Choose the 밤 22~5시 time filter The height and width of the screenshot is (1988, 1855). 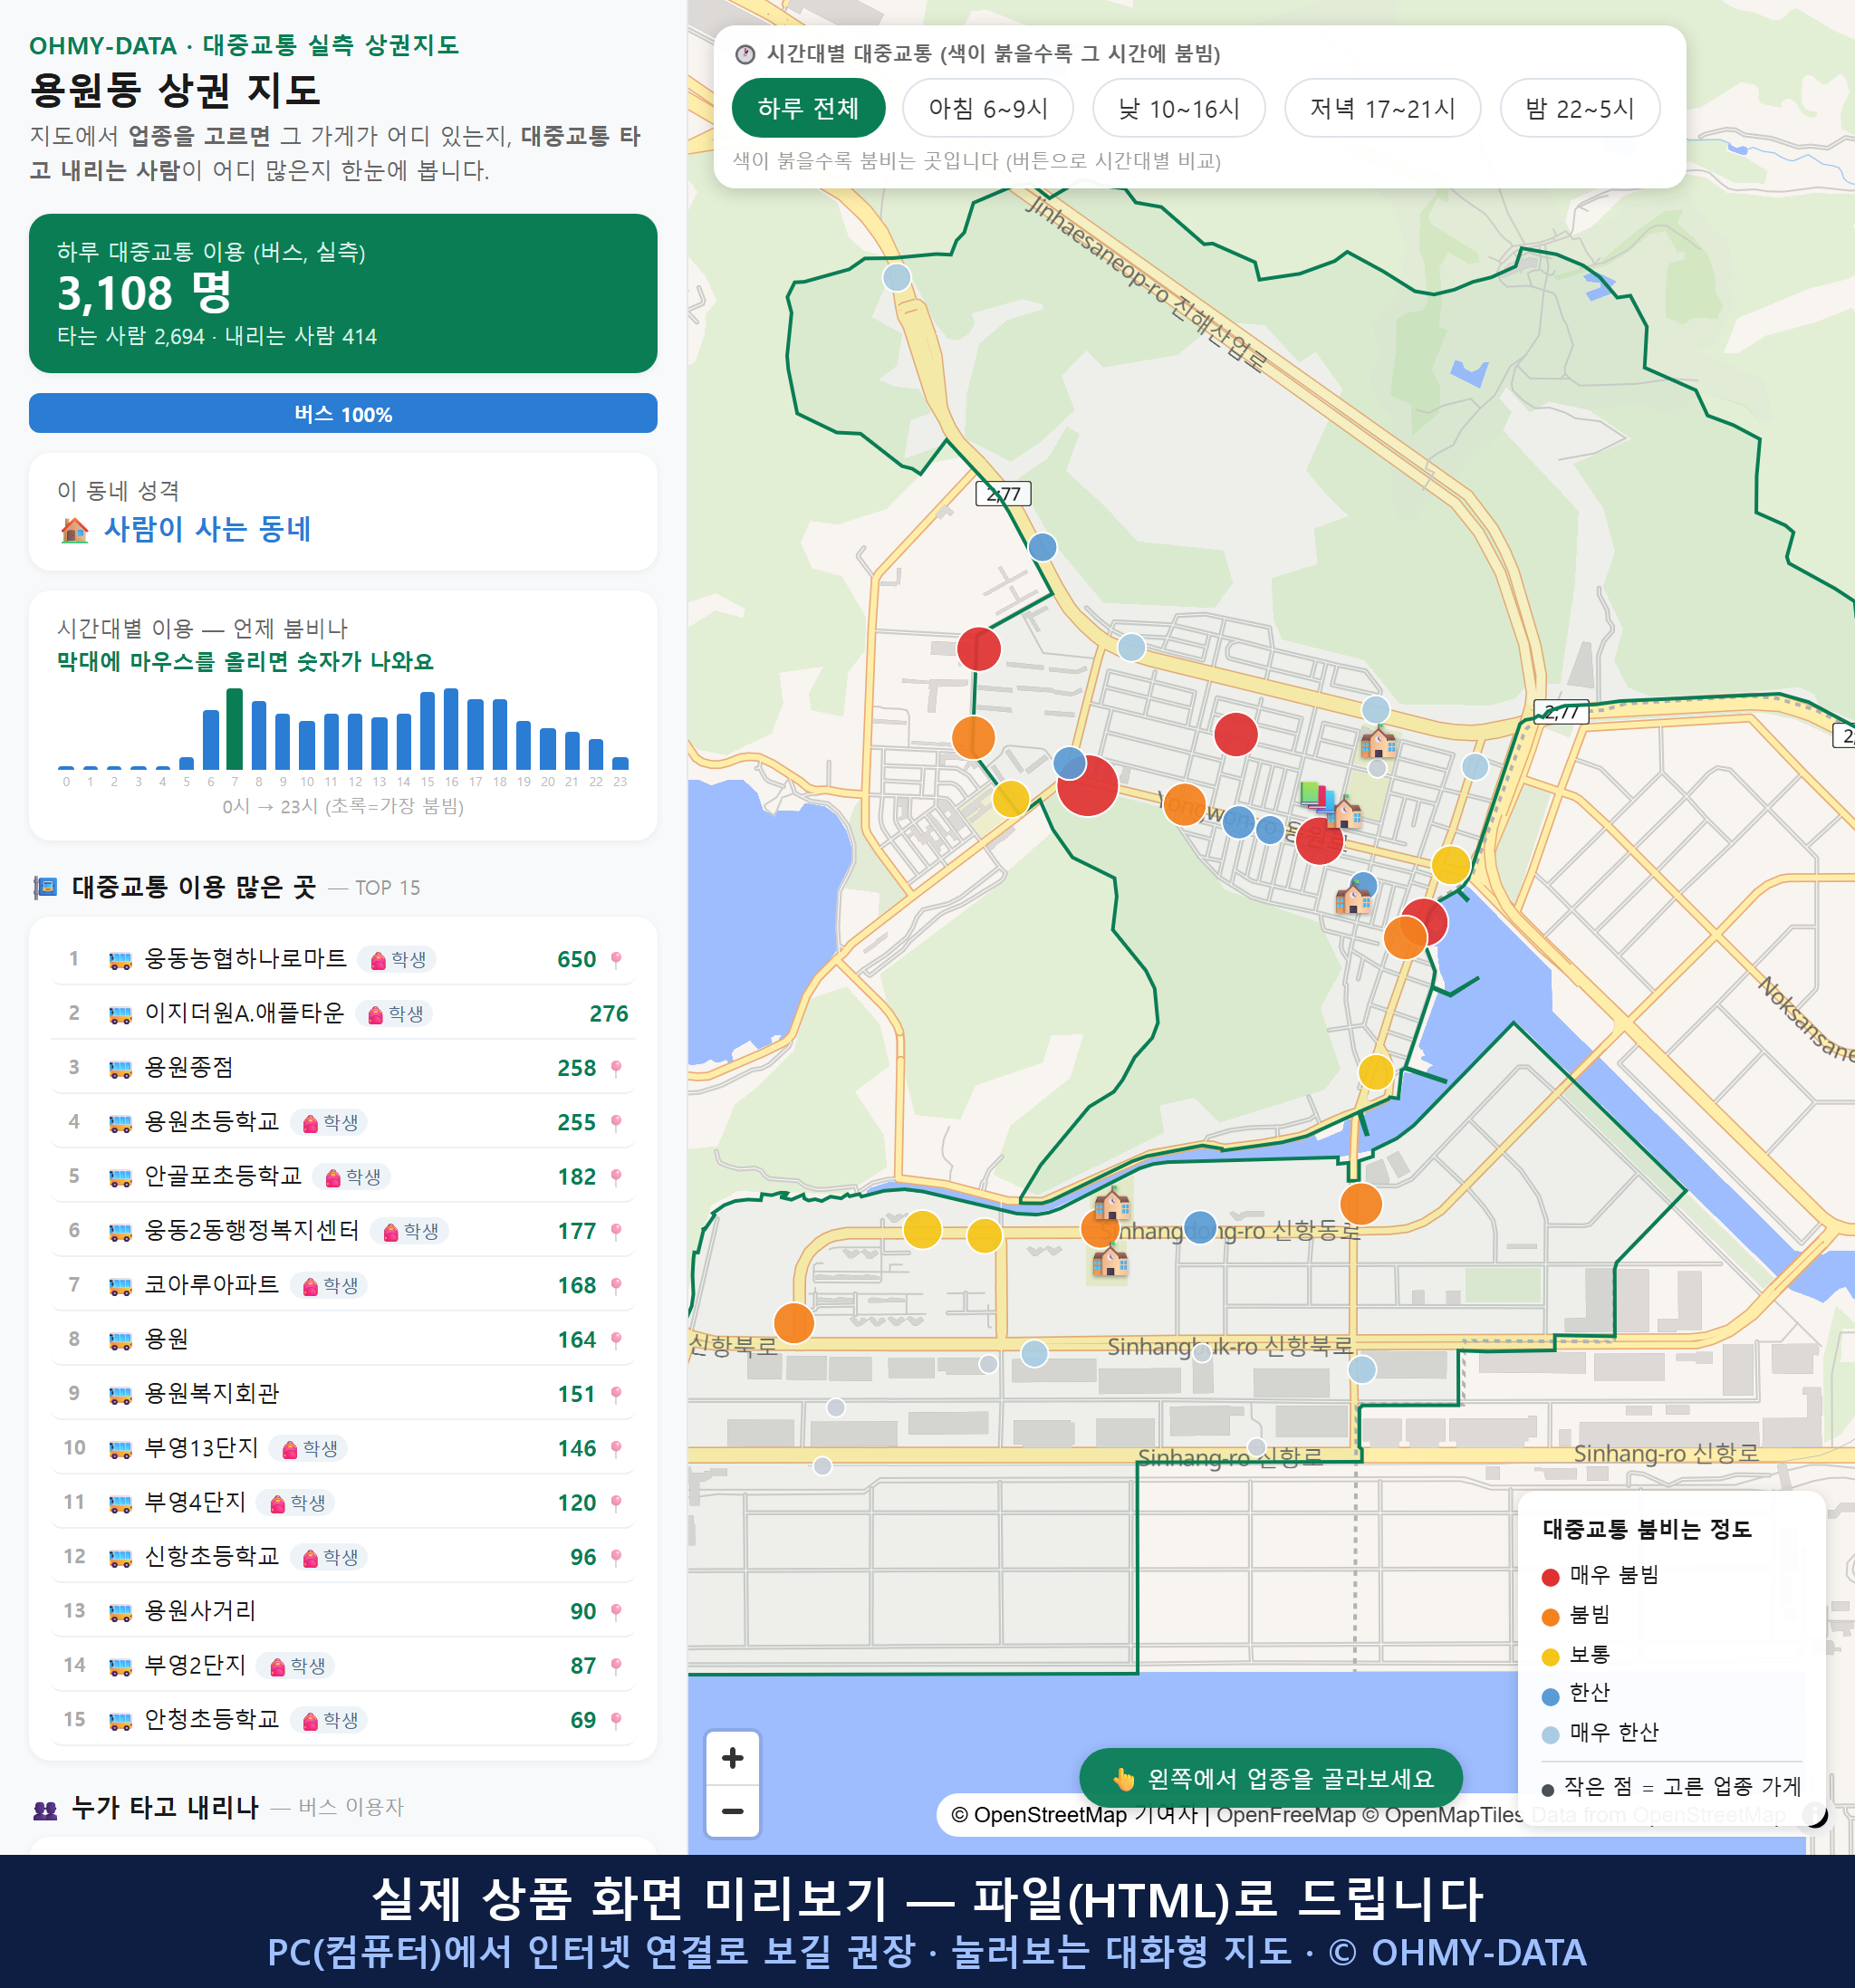click(x=1580, y=108)
